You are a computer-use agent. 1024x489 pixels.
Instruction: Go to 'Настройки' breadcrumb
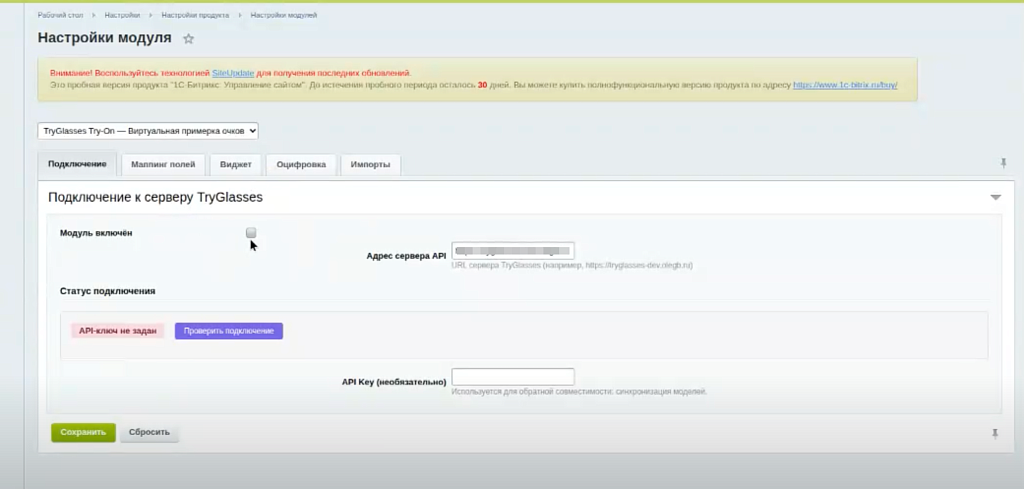pos(122,15)
